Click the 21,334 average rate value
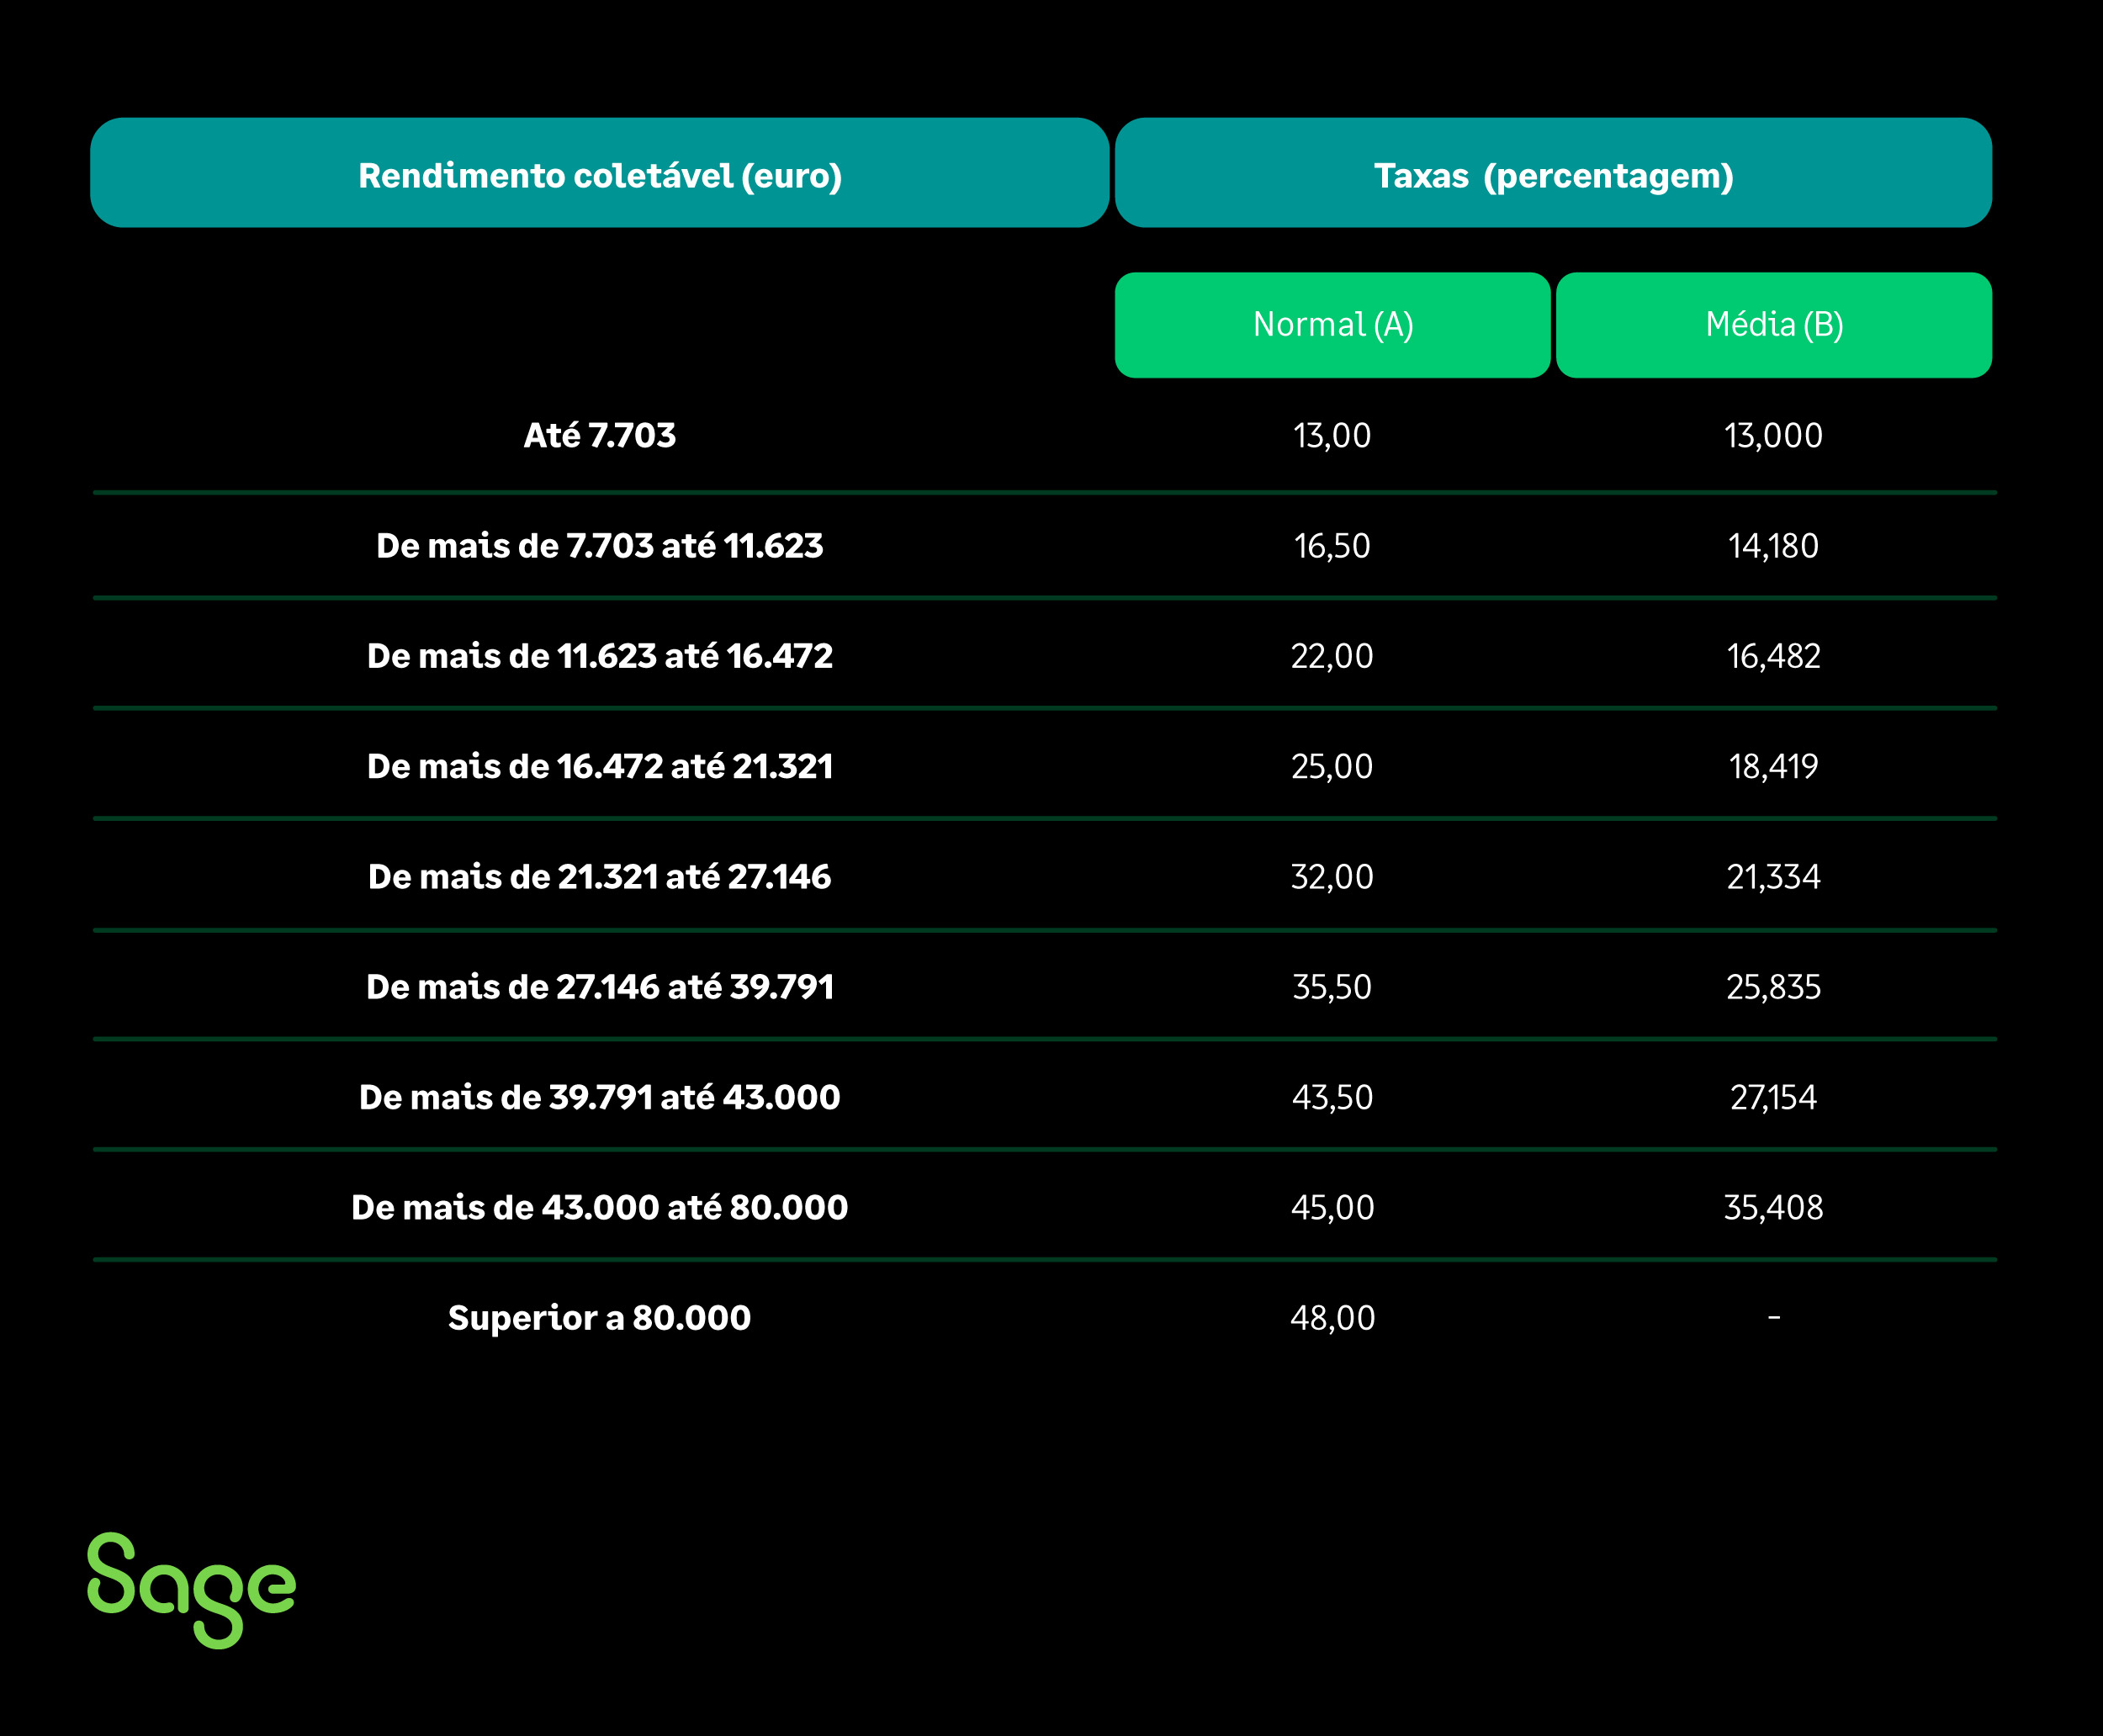 click(x=1773, y=877)
